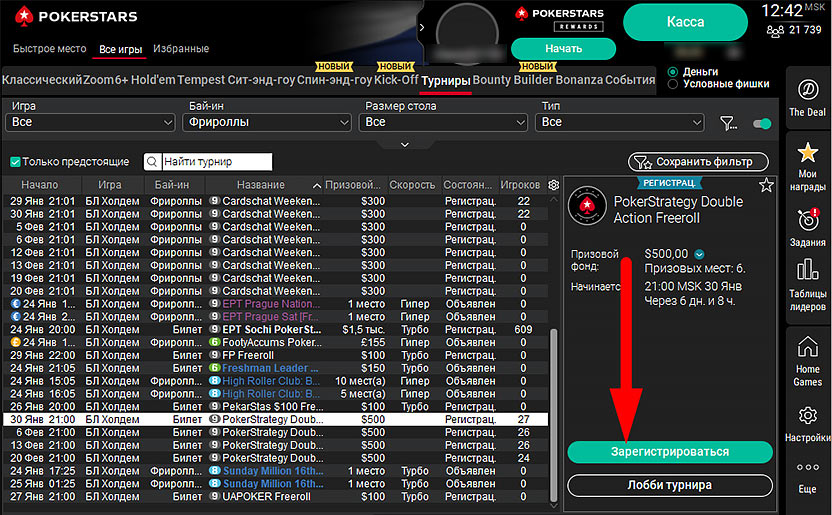Click Зарегистрироваться button
Image resolution: width=832 pixels, height=515 pixels.
tap(670, 452)
